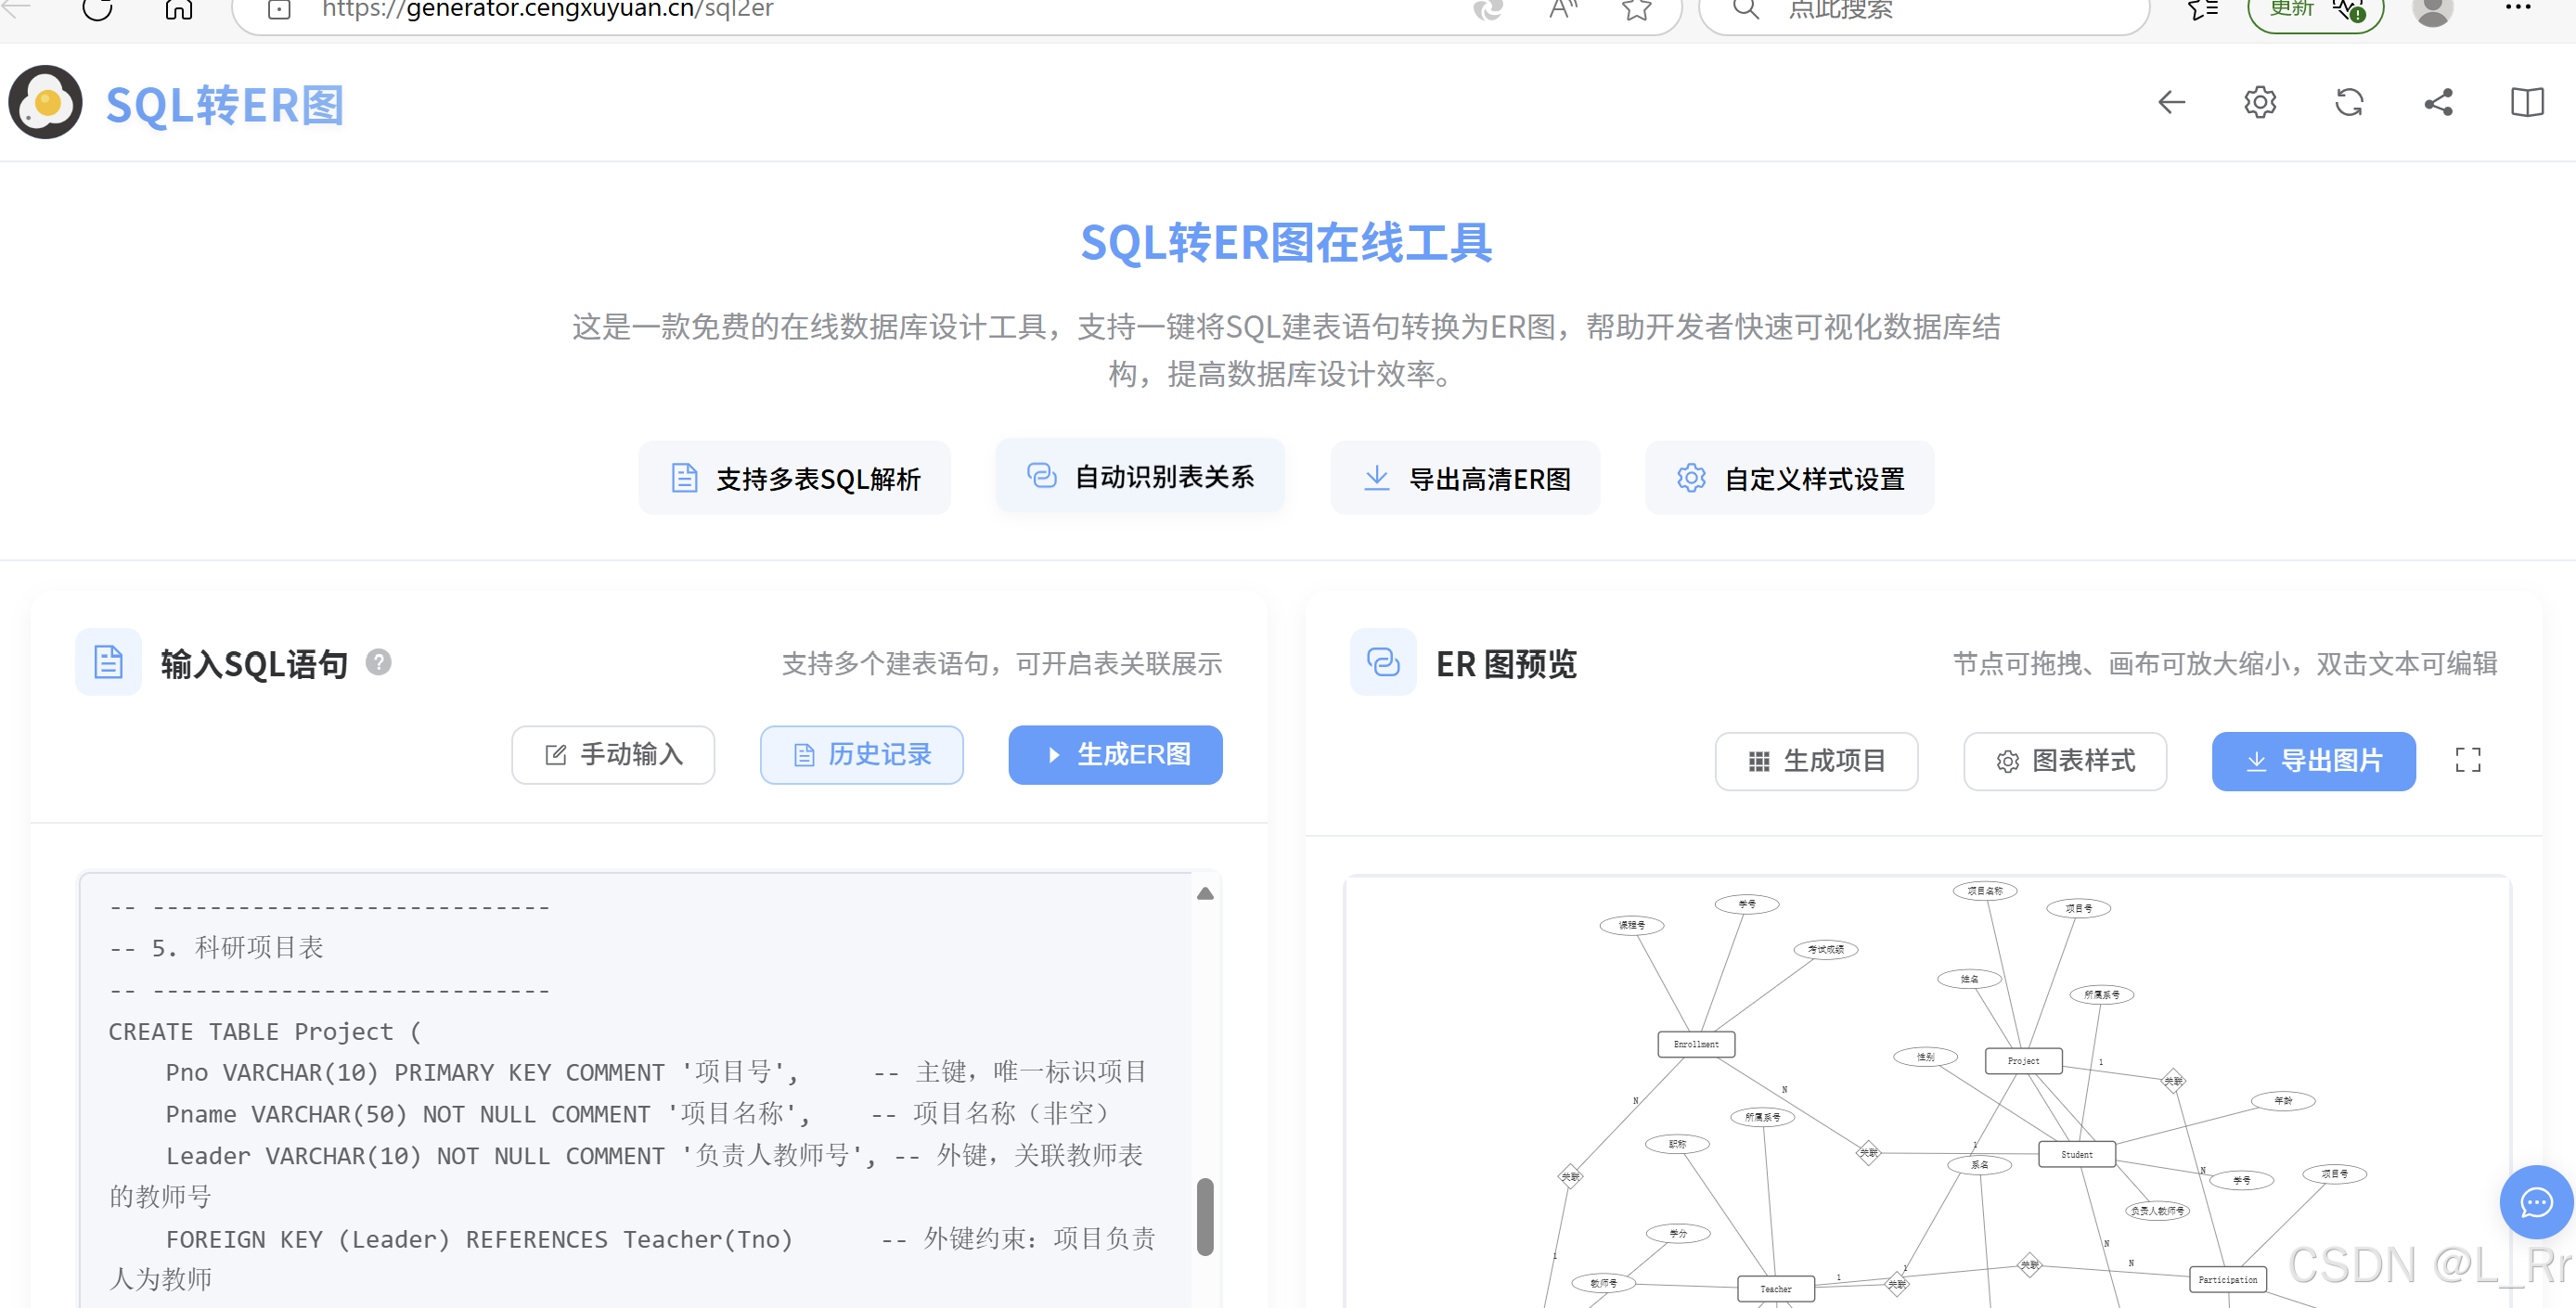This screenshot has height=1308, width=2576.
Task: Click the back arrow icon in app header
Action: tap(2171, 102)
